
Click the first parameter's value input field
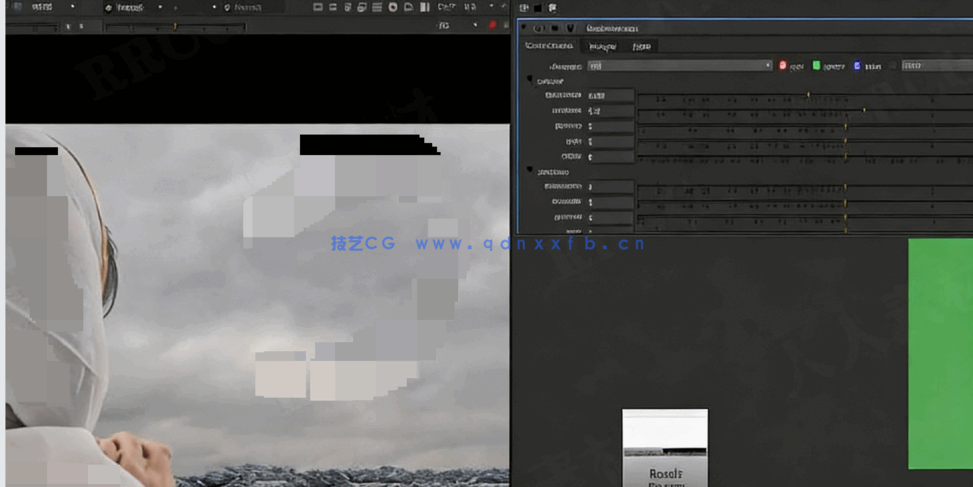610,96
